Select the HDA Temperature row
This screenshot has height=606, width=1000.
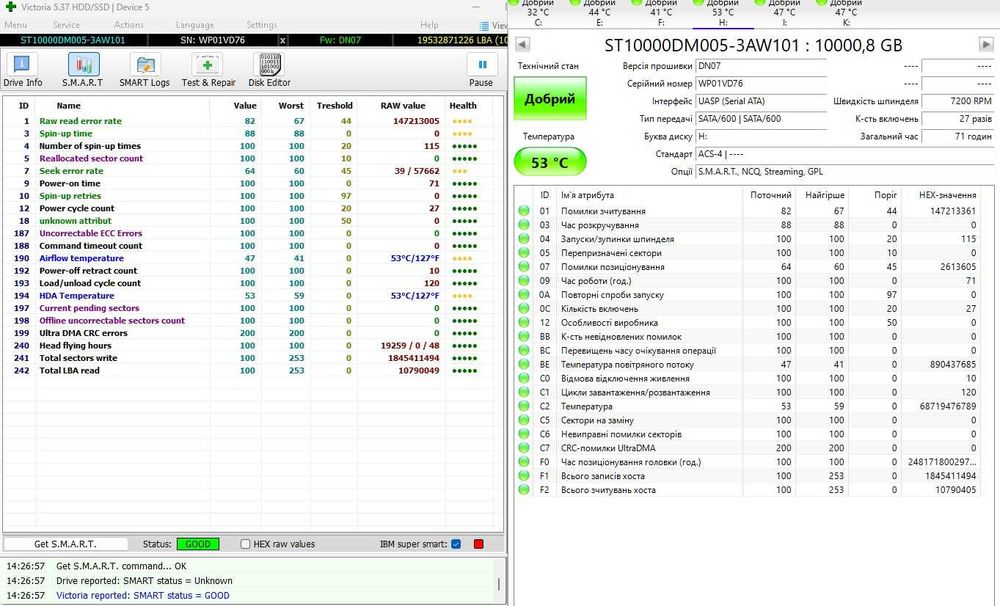[x=249, y=295]
